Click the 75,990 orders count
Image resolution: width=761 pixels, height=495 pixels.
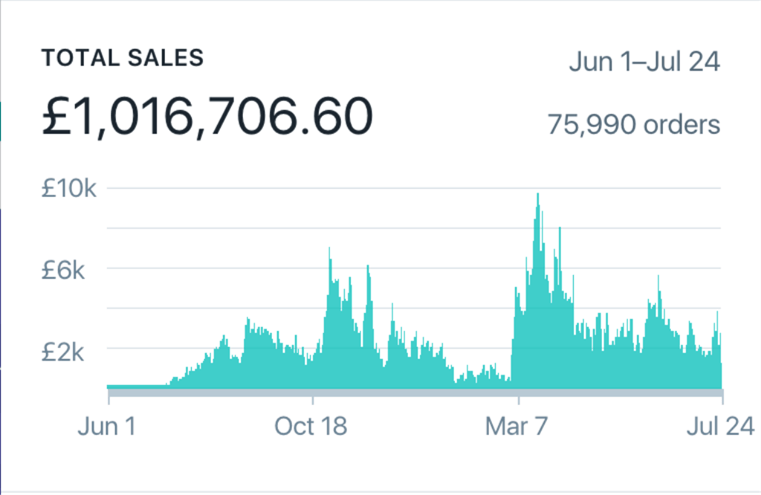pyautogui.click(x=633, y=125)
